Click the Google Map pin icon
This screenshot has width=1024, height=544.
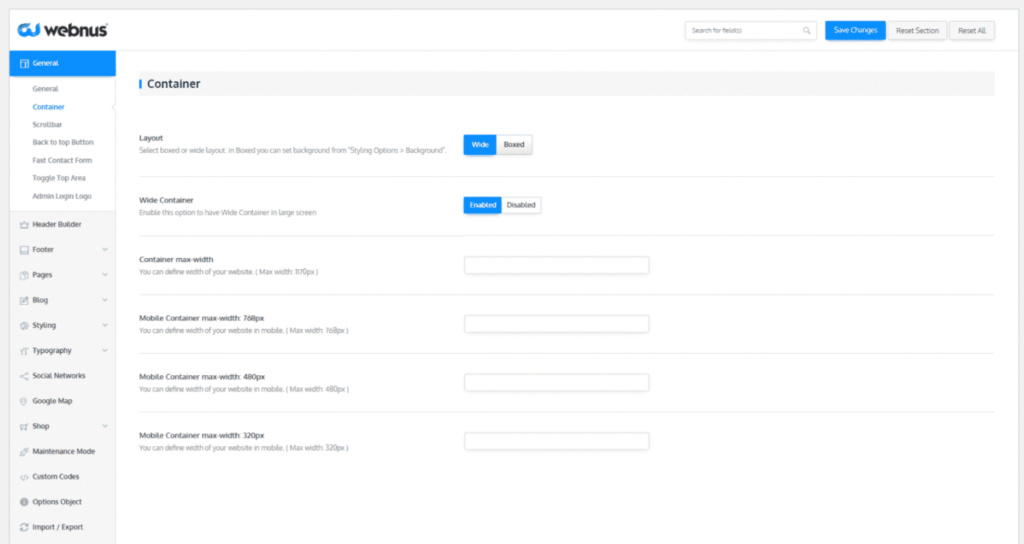tap(24, 402)
